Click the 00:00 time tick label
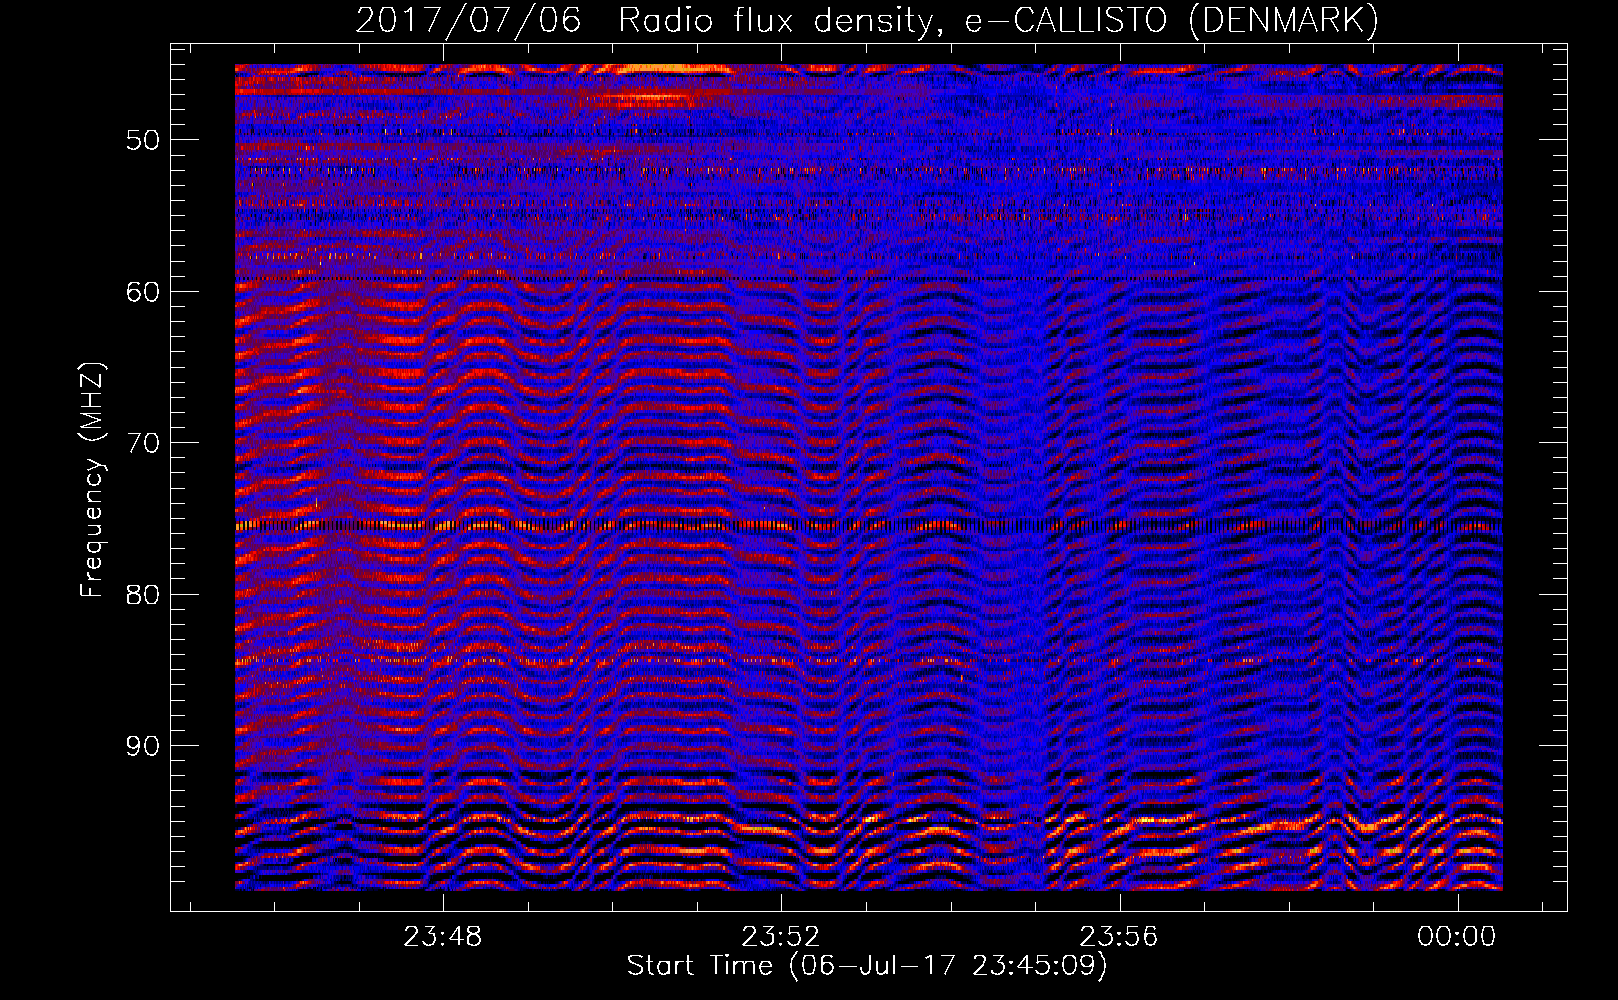Image resolution: width=1618 pixels, height=1000 pixels. (1457, 936)
